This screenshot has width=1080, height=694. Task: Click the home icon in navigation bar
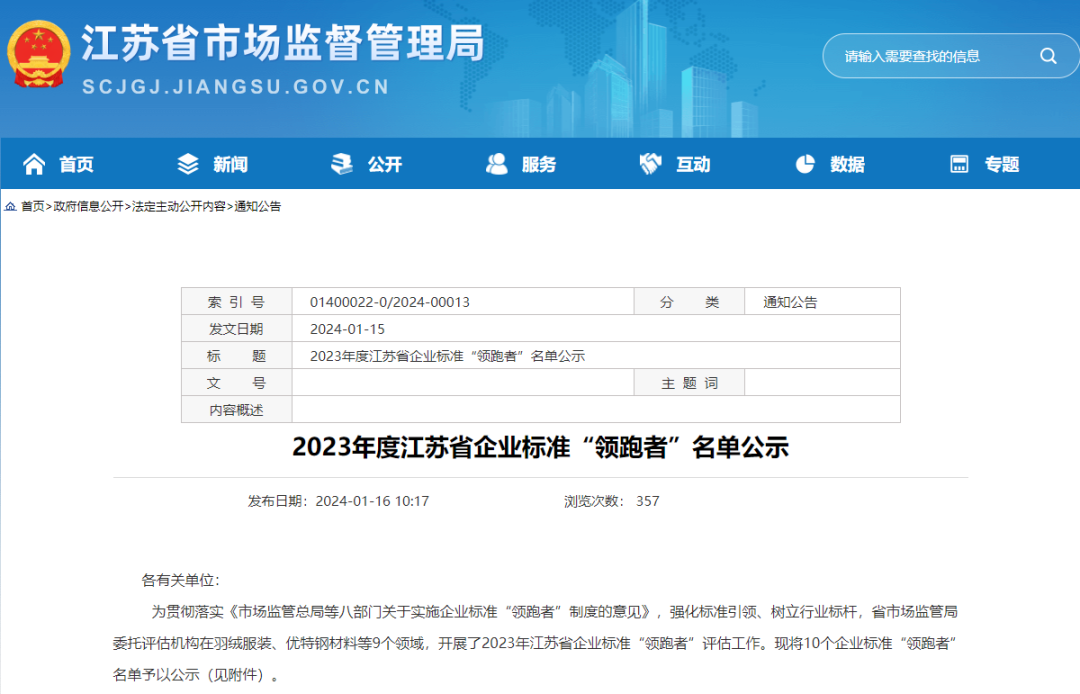[34, 164]
